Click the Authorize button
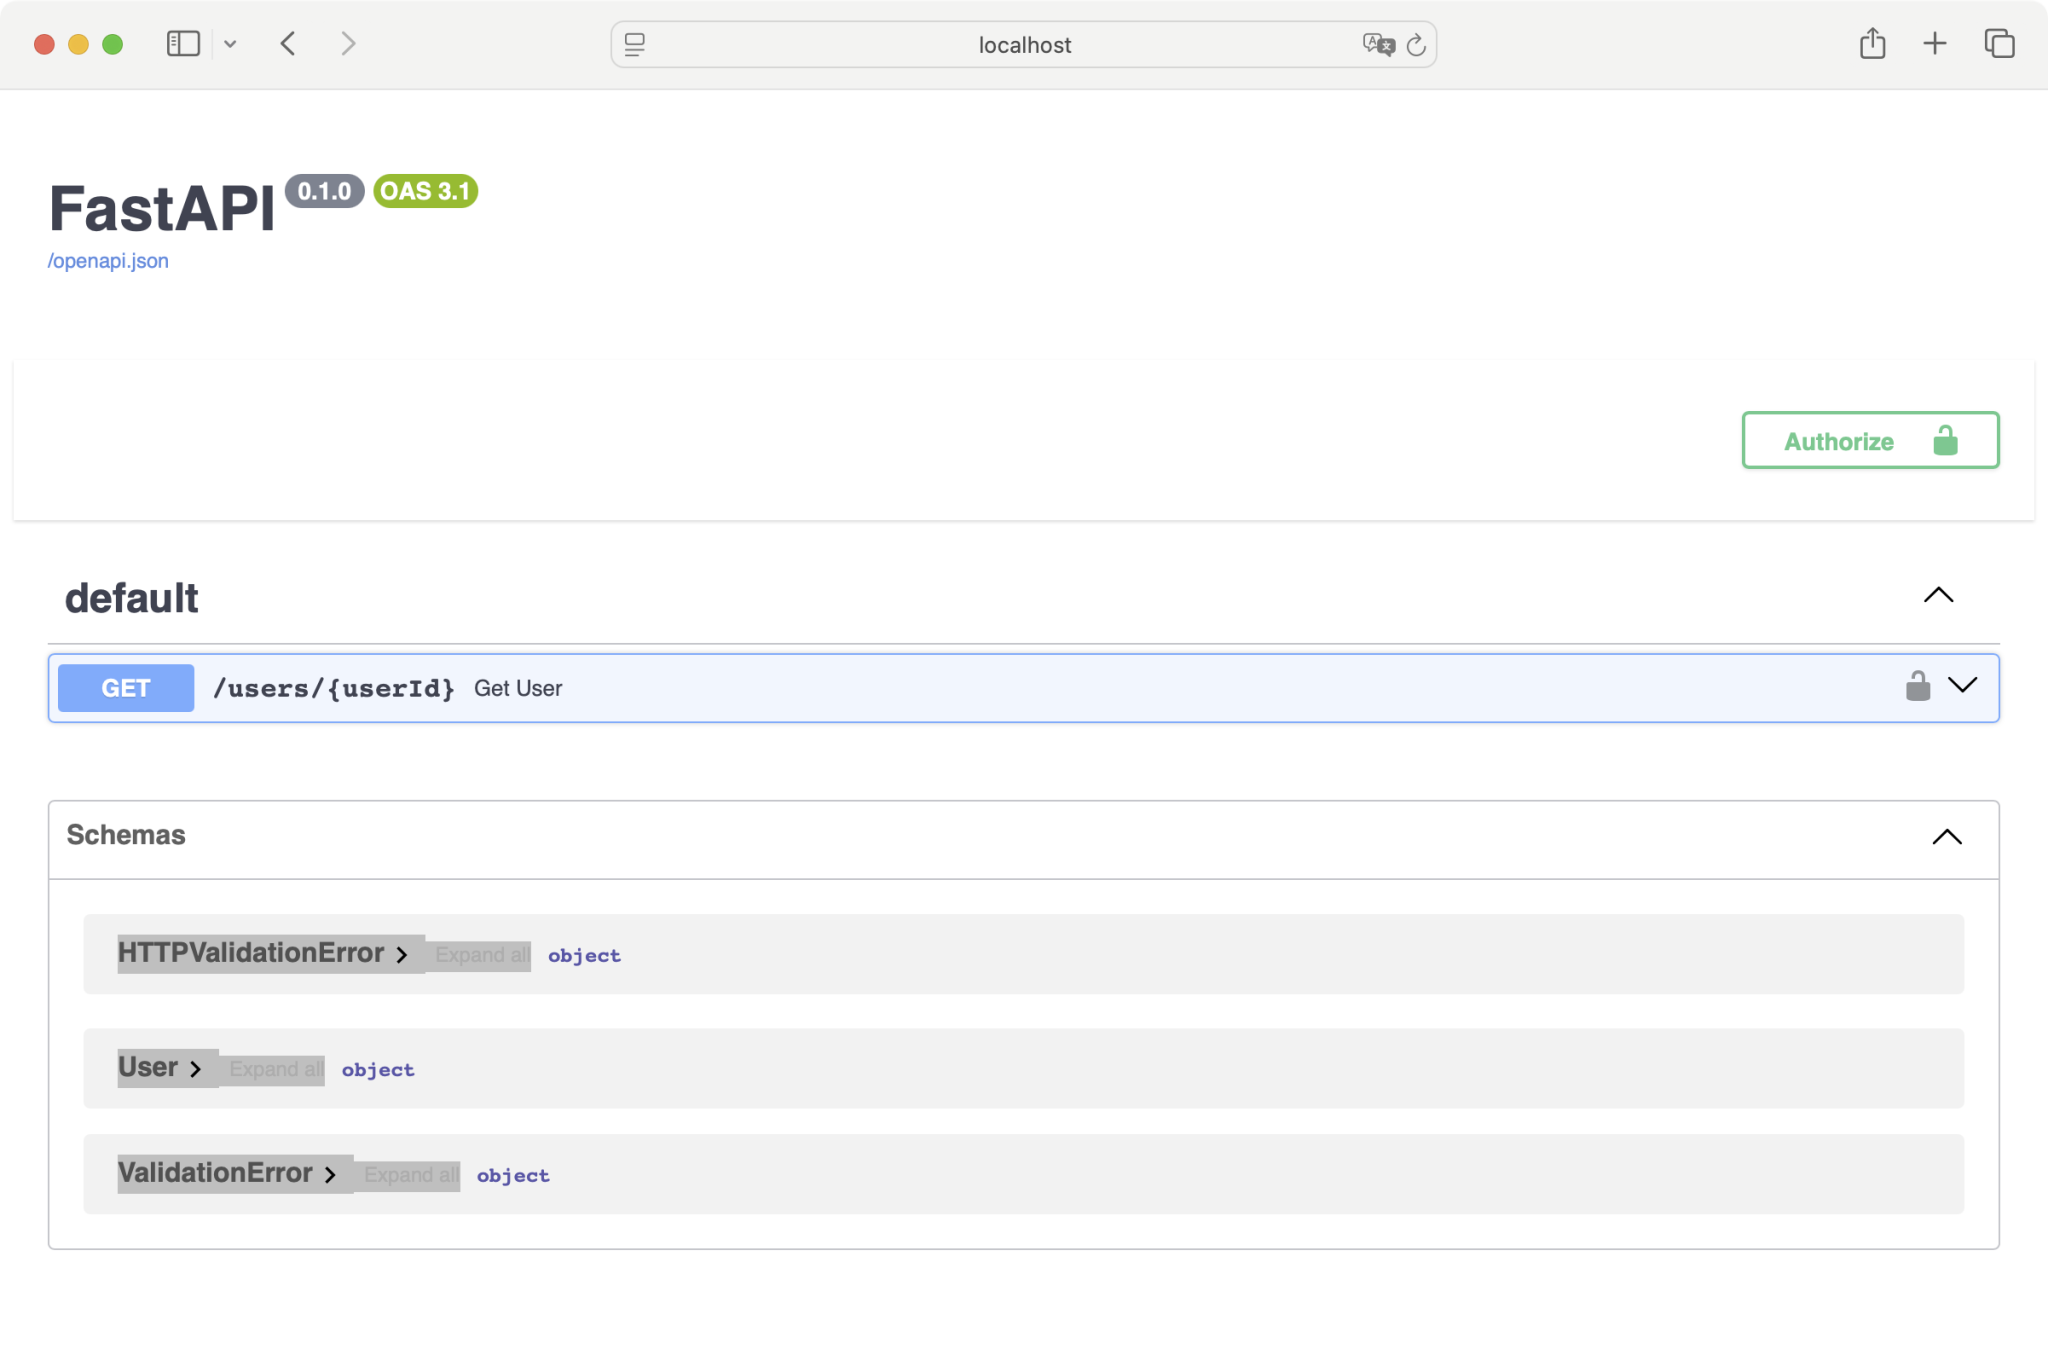 click(1869, 441)
